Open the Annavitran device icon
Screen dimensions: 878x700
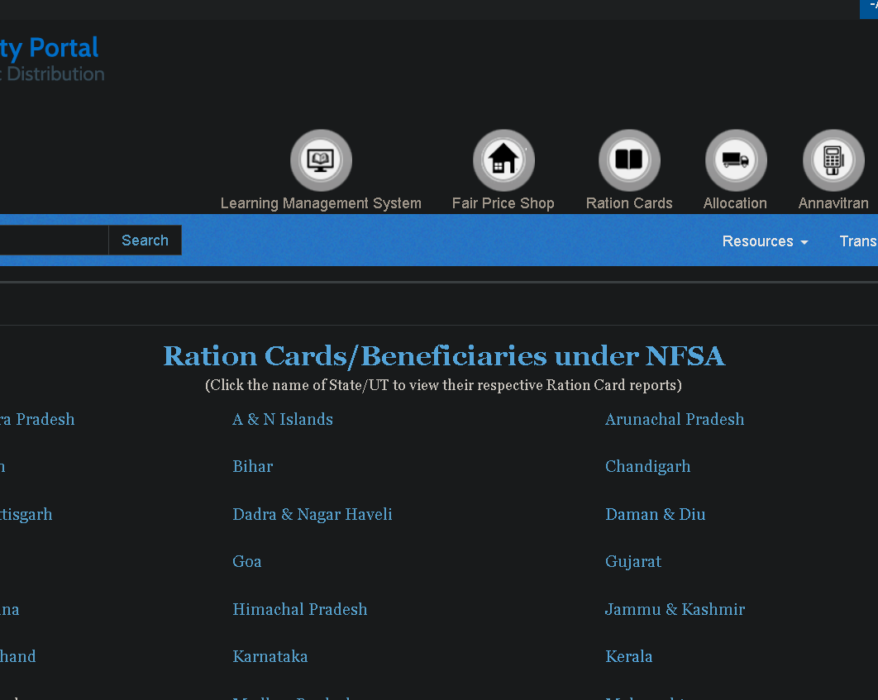pyautogui.click(x=834, y=160)
